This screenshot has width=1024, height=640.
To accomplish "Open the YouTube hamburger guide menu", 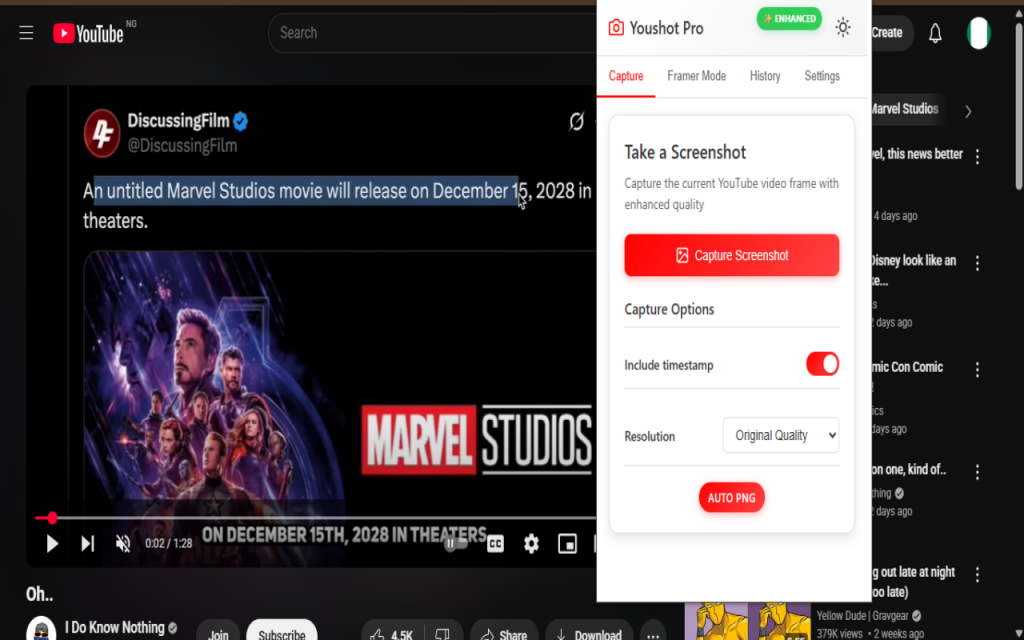I will click(26, 33).
